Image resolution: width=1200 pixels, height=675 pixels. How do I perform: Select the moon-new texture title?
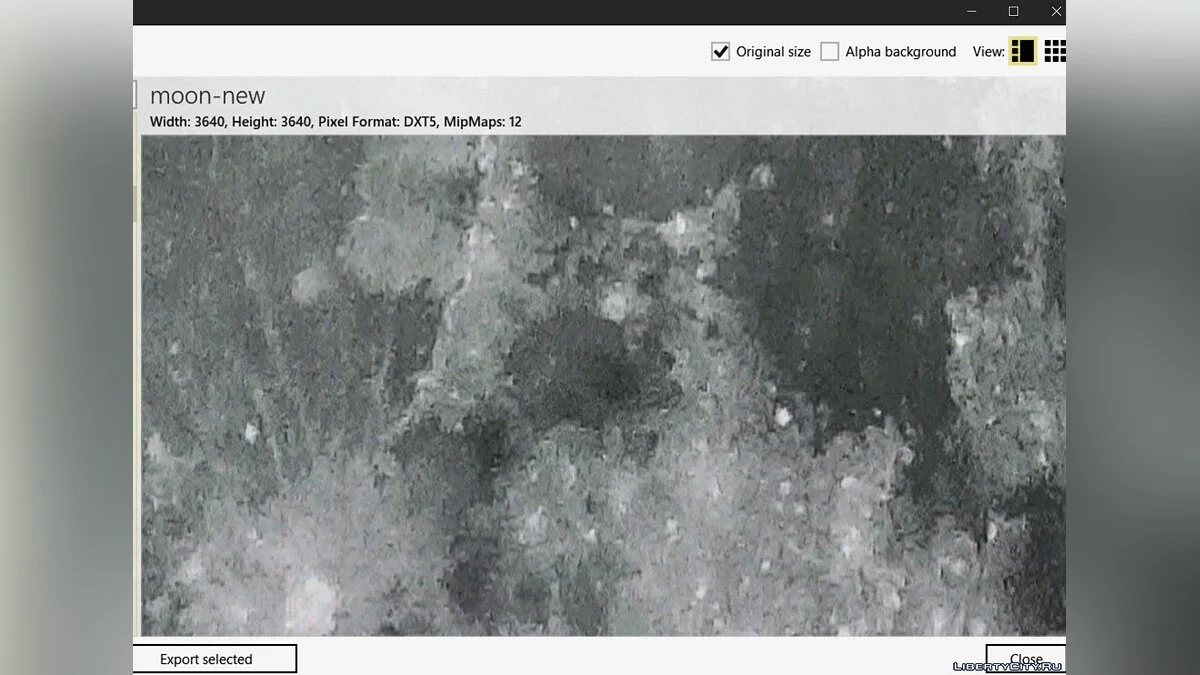tap(207, 96)
